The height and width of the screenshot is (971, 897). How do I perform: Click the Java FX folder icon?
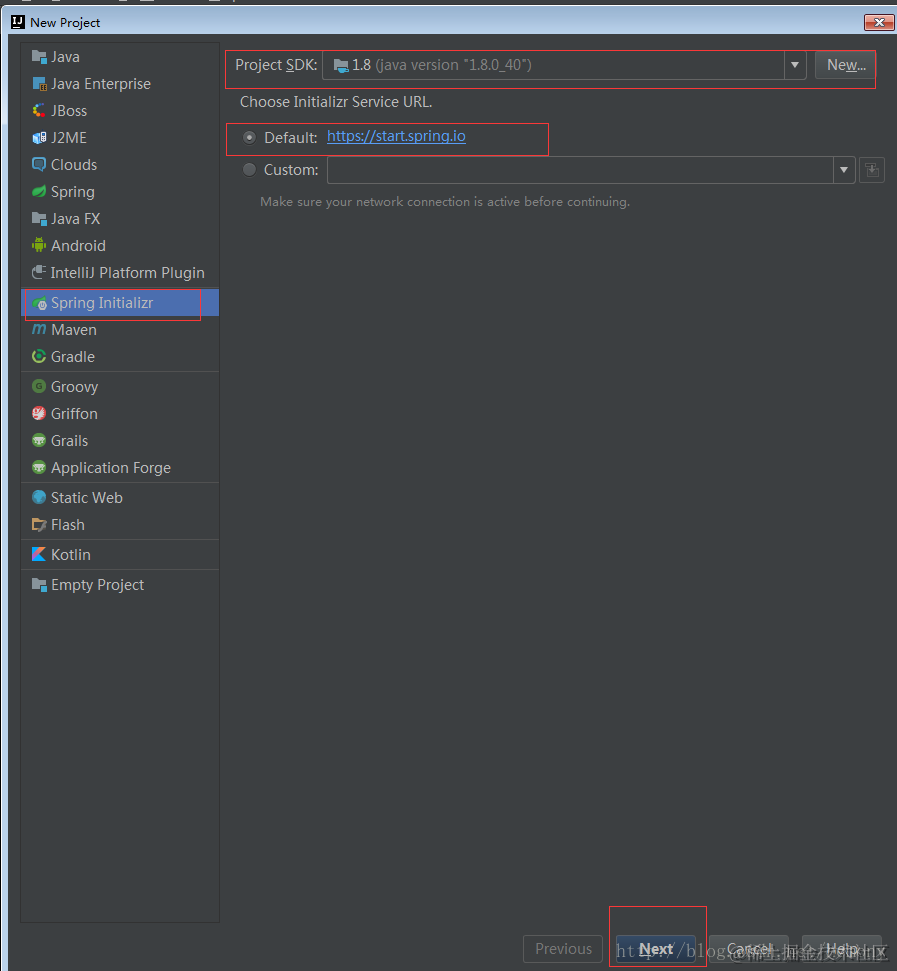(x=39, y=219)
